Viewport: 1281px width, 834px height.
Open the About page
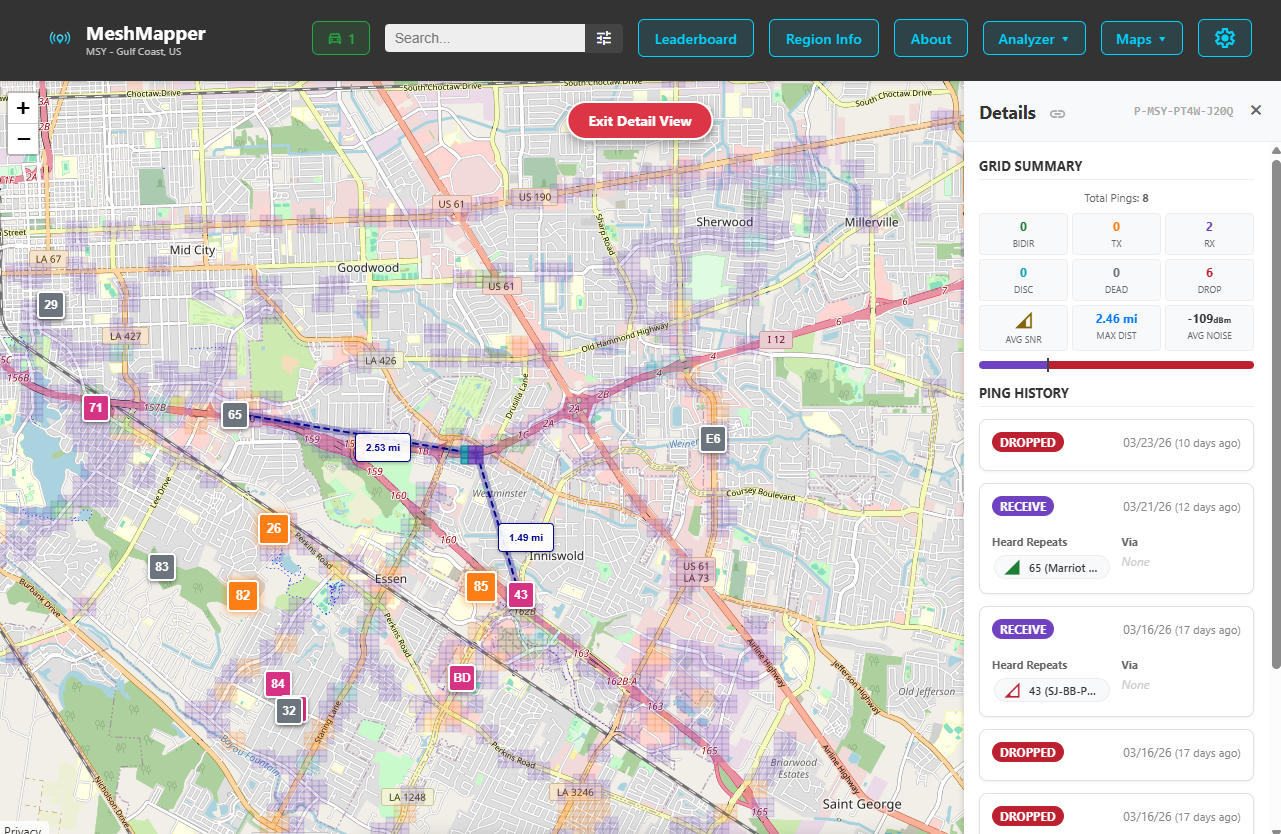point(930,38)
